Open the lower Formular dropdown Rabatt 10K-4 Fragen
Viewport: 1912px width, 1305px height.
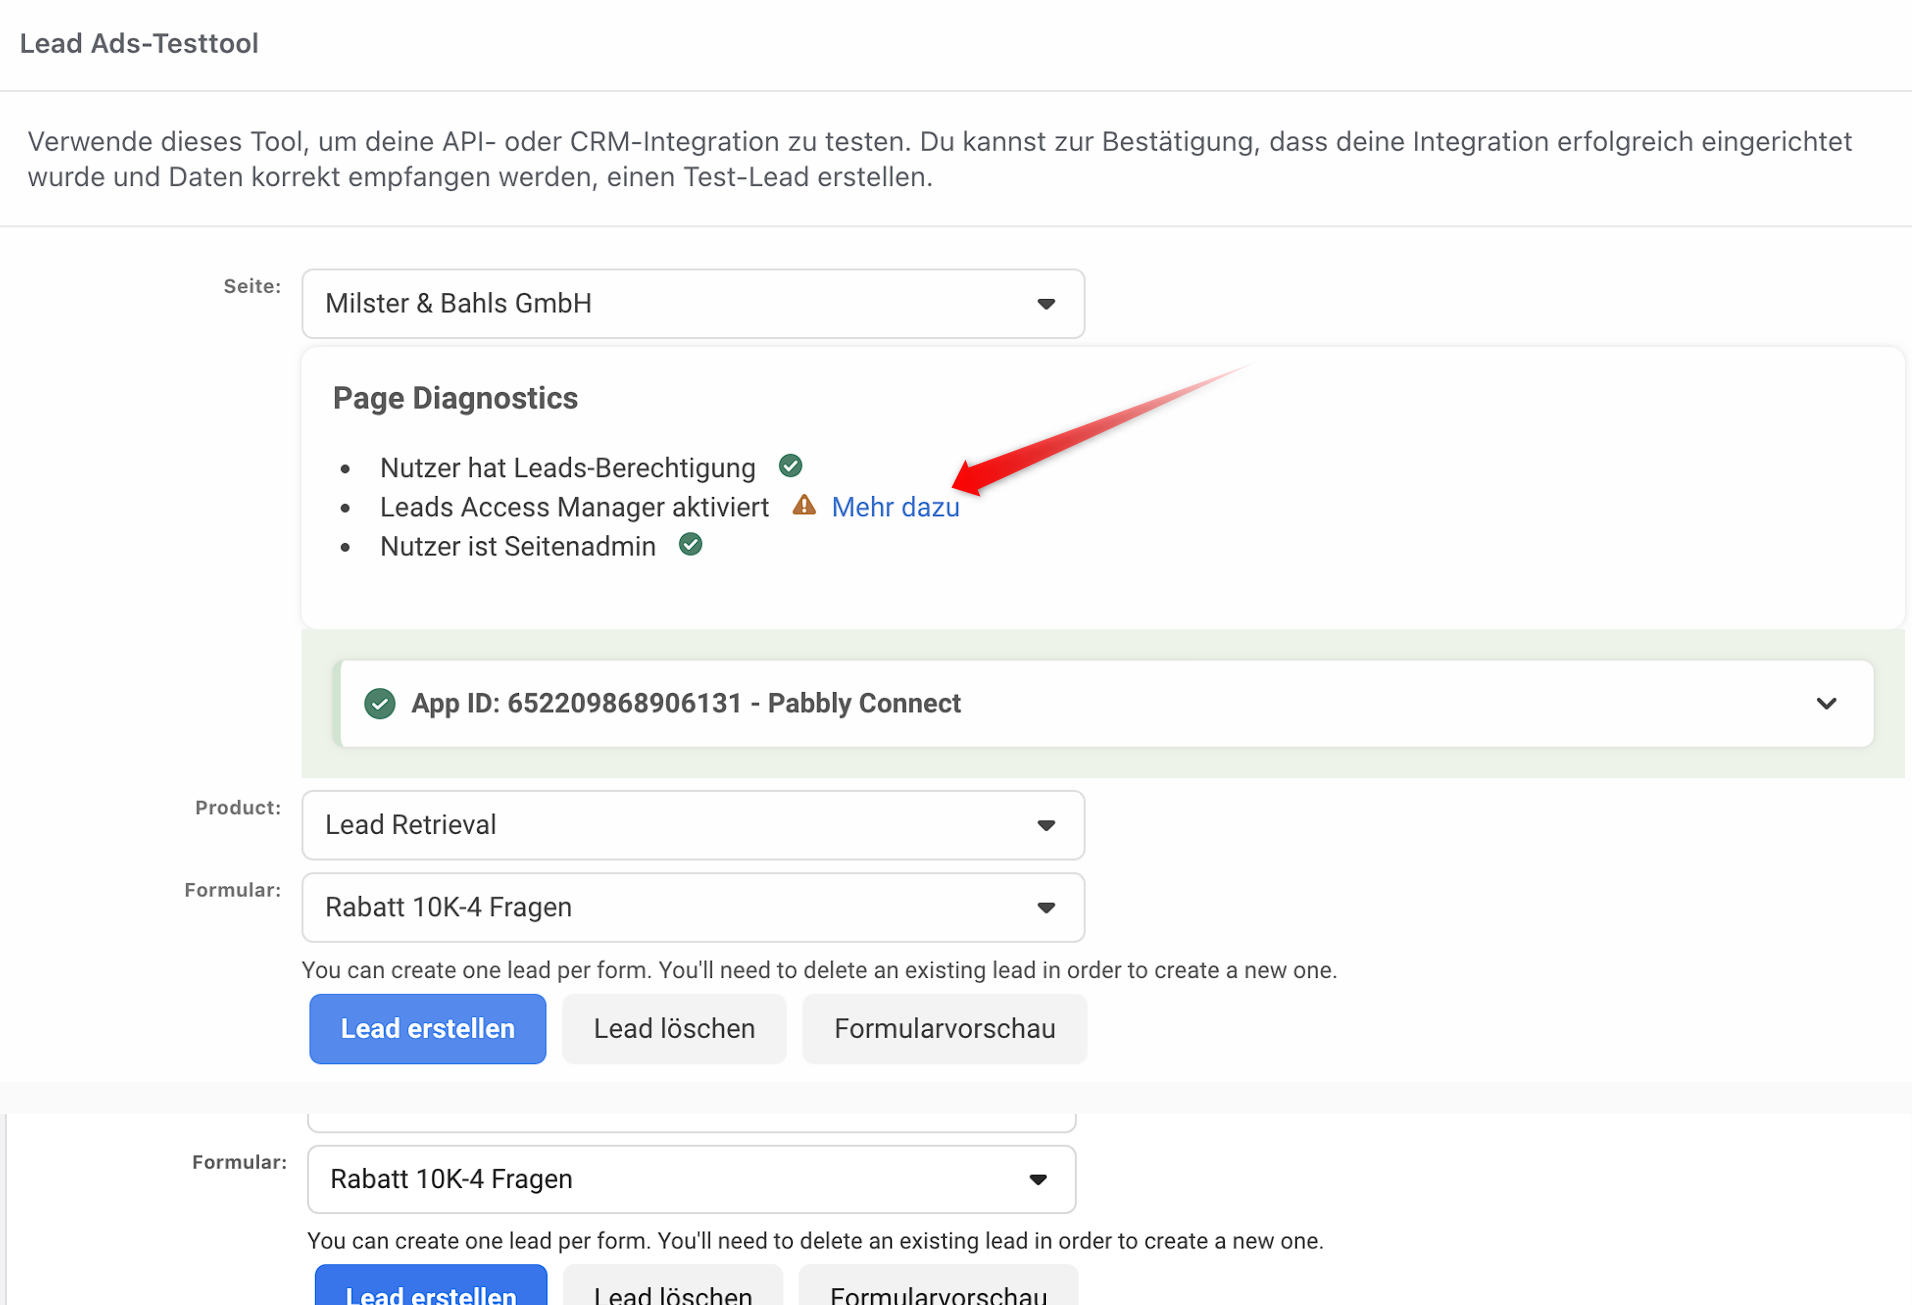(x=691, y=1179)
